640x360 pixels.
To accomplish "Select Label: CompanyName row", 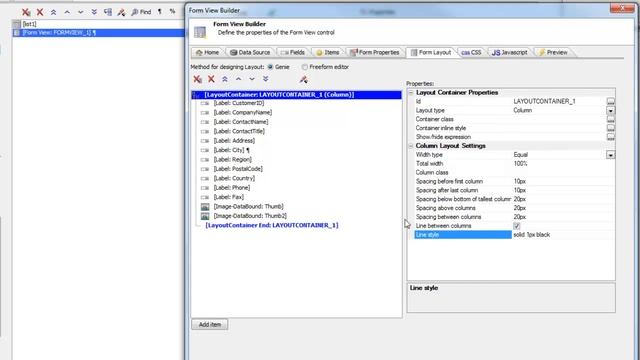I will tap(242, 113).
